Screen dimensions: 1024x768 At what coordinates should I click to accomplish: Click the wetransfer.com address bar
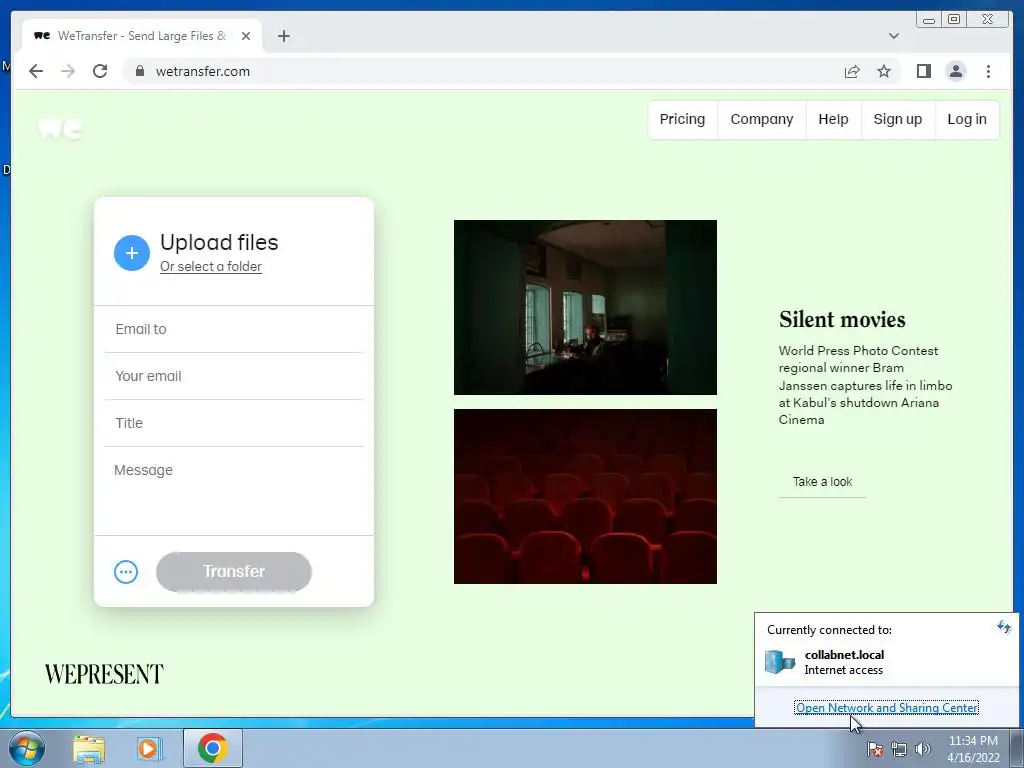(481, 71)
